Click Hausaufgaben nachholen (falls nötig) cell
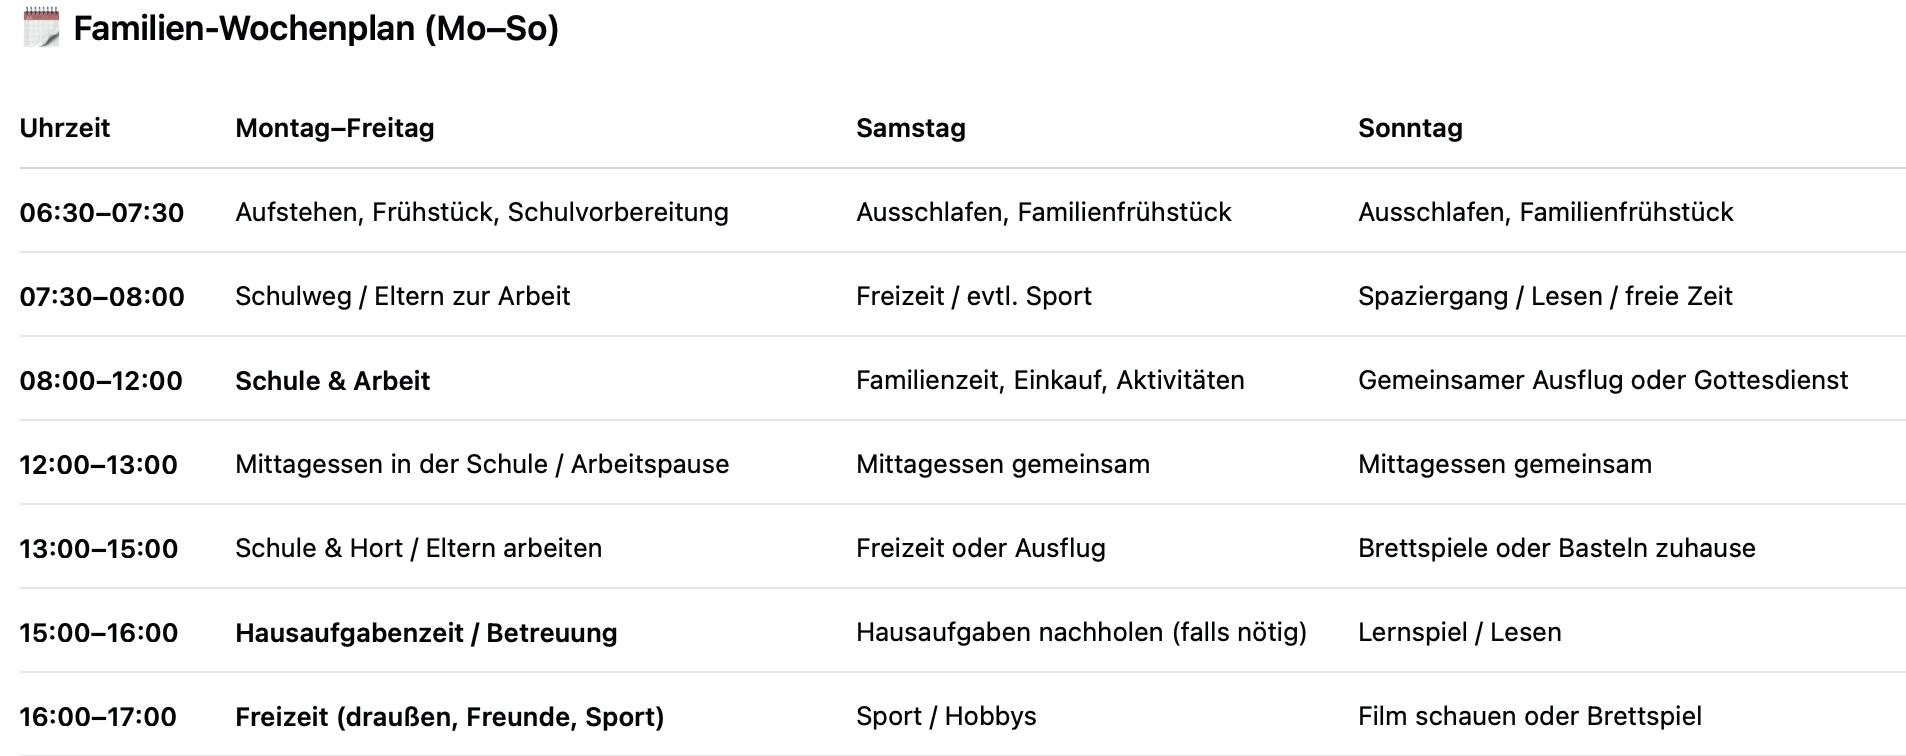The image size is (1906, 756). [1080, 632]
